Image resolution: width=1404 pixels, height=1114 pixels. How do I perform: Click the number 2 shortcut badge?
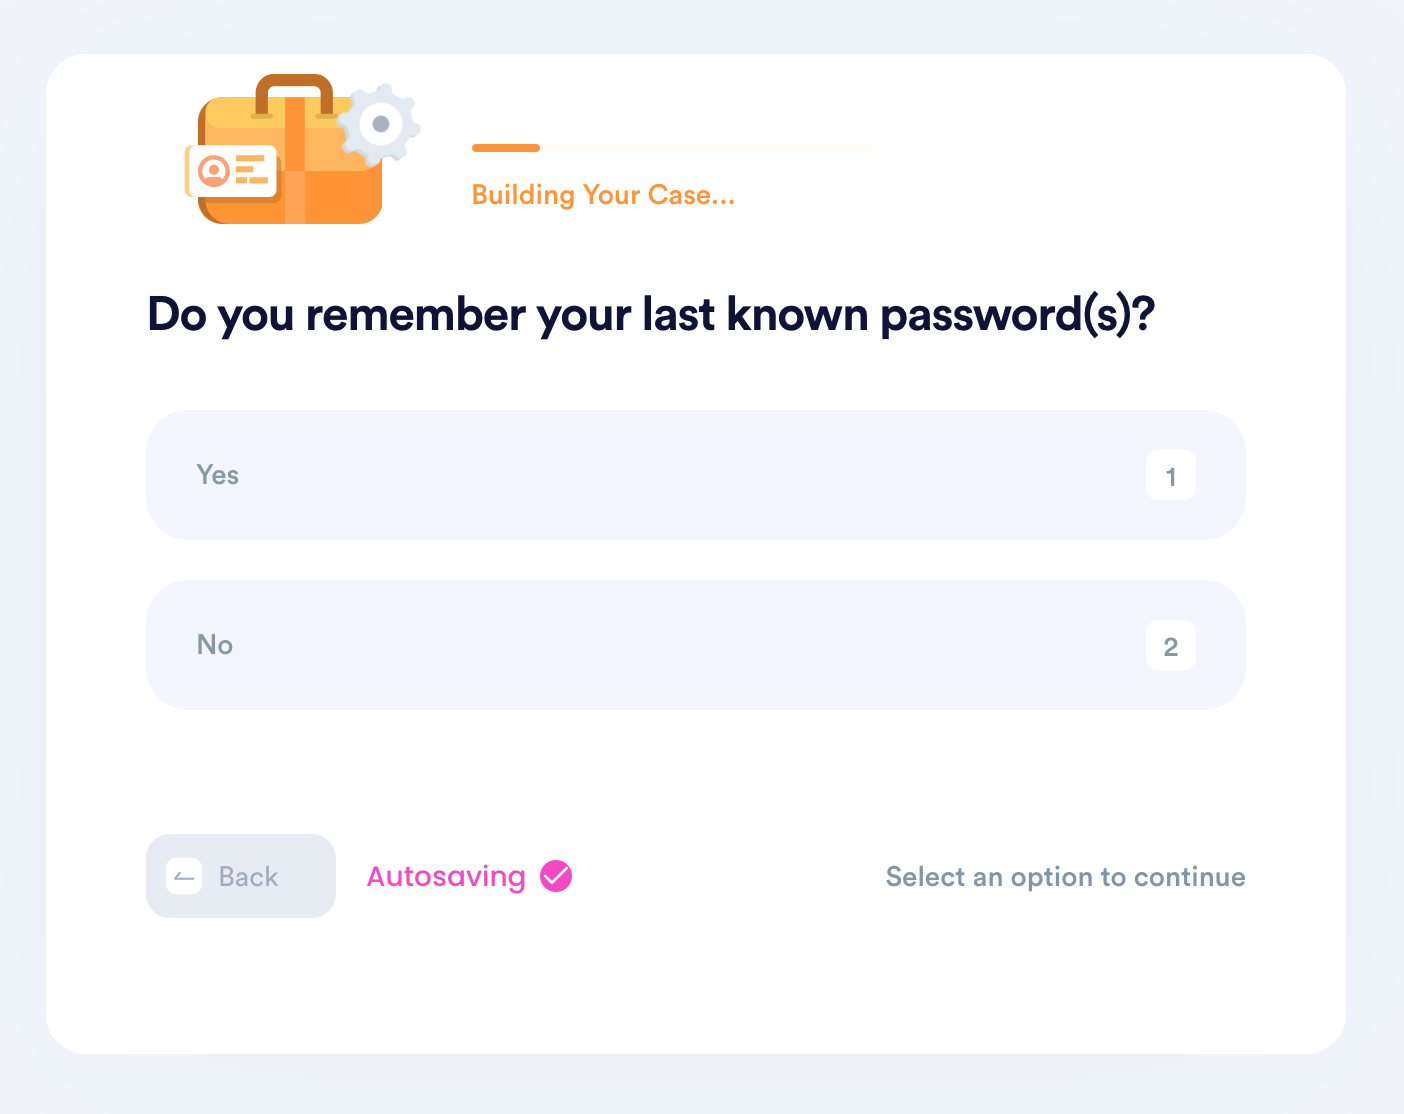point(1171,646)
